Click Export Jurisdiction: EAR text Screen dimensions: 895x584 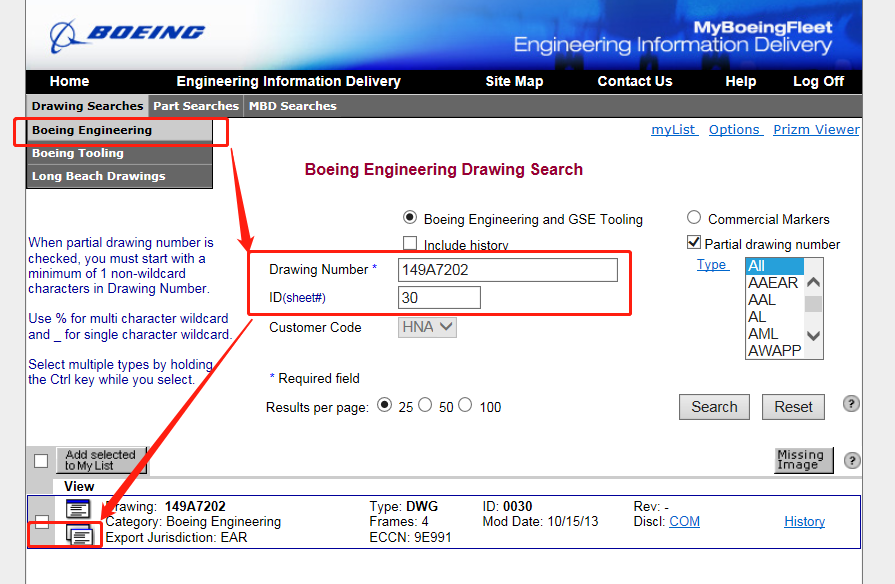coord(176,538)
